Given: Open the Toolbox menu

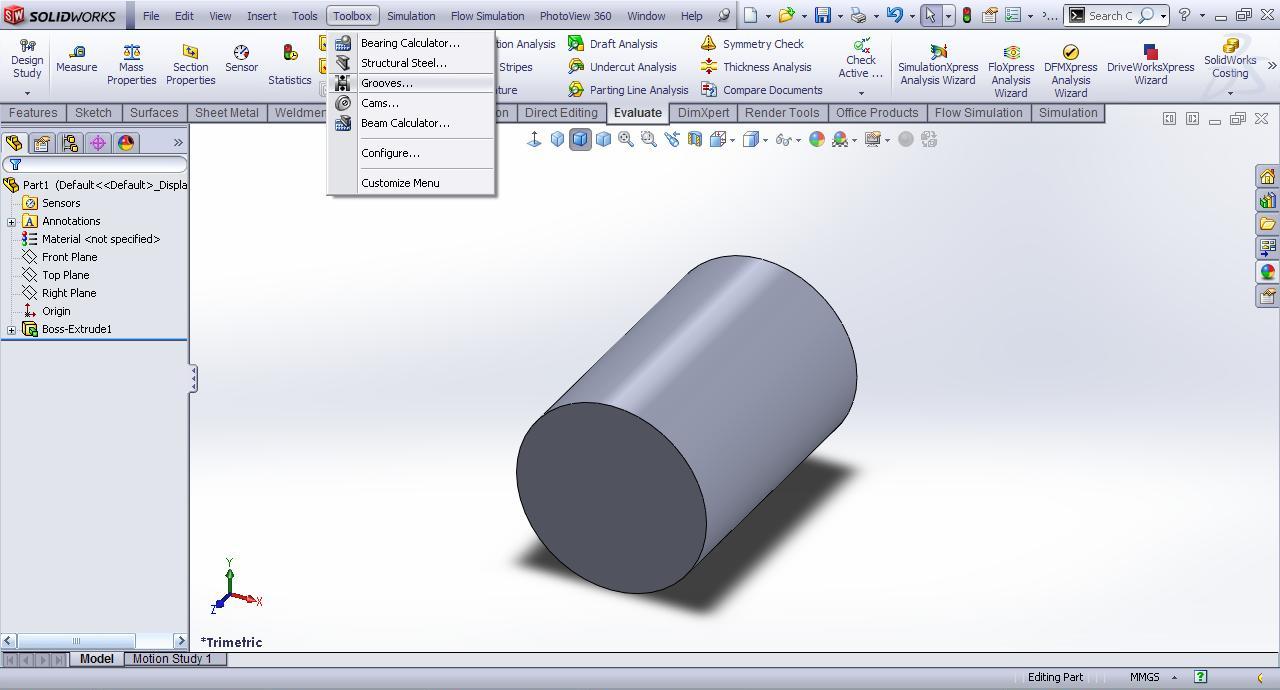Looking at the screenshot, I should click(x=352, y=15).
